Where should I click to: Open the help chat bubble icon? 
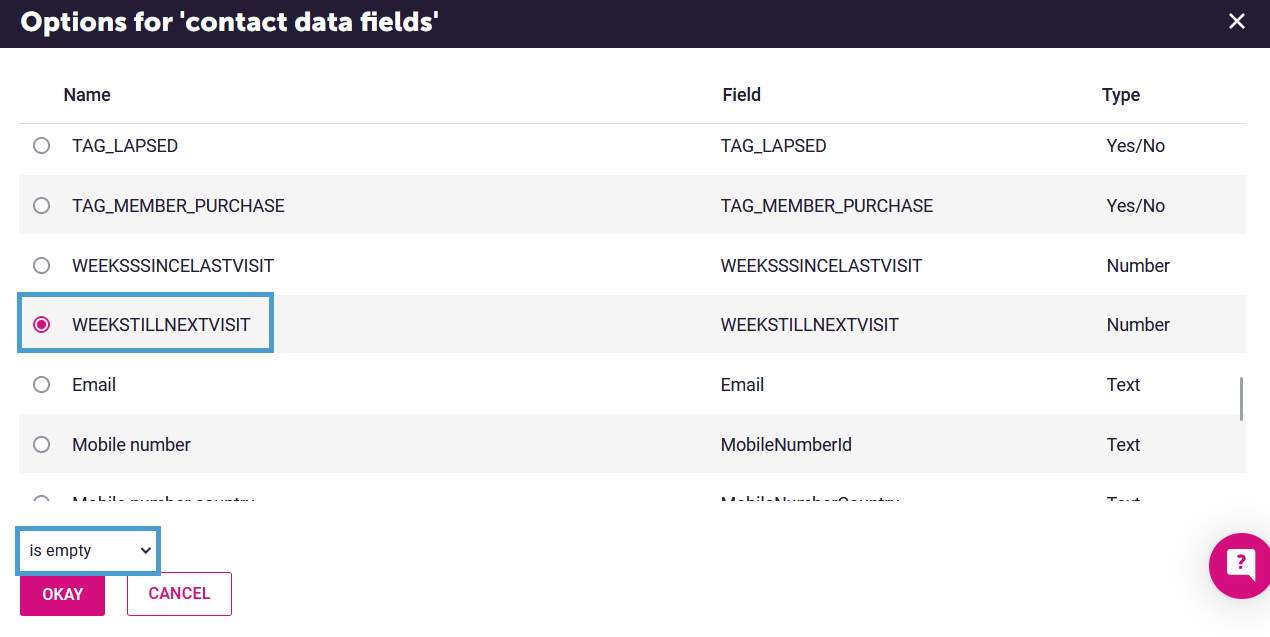pos(1241,565)
